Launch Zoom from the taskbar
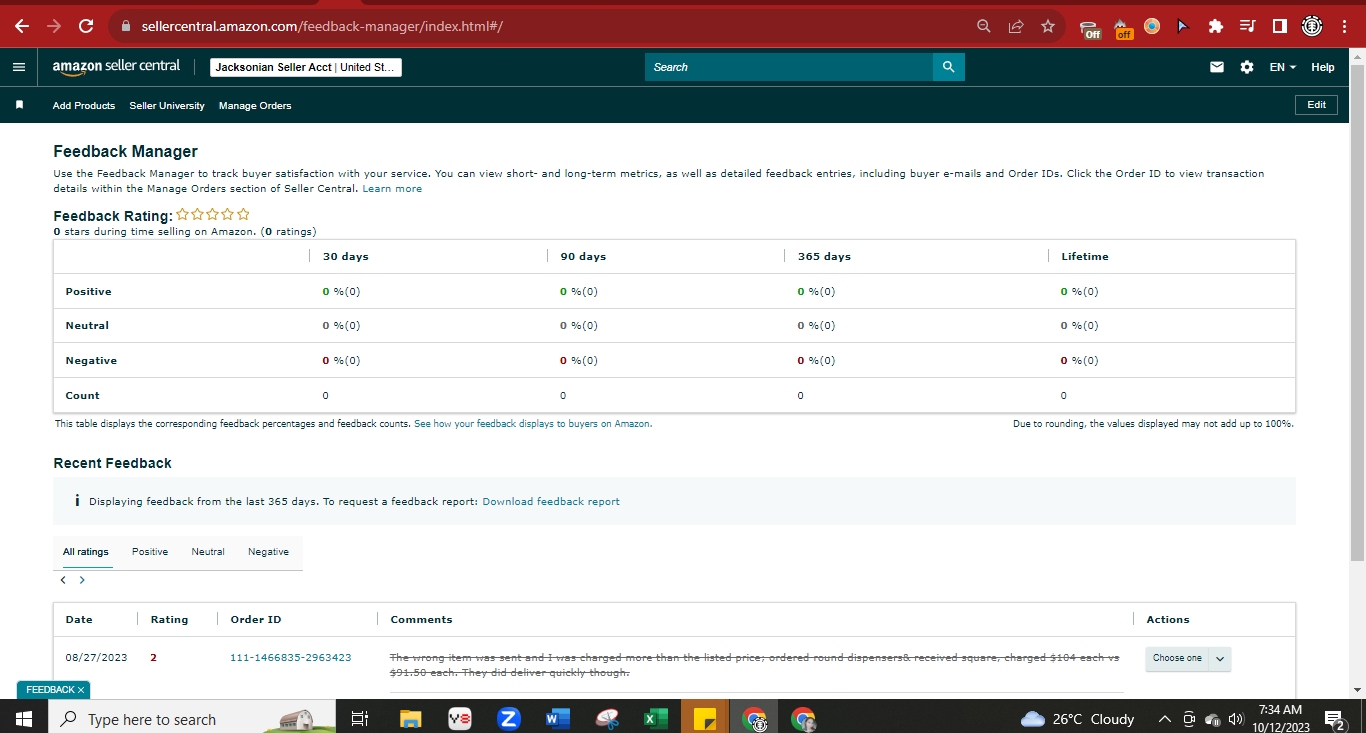The width and height of the screenshot is (1366, 733). (508, 718)
